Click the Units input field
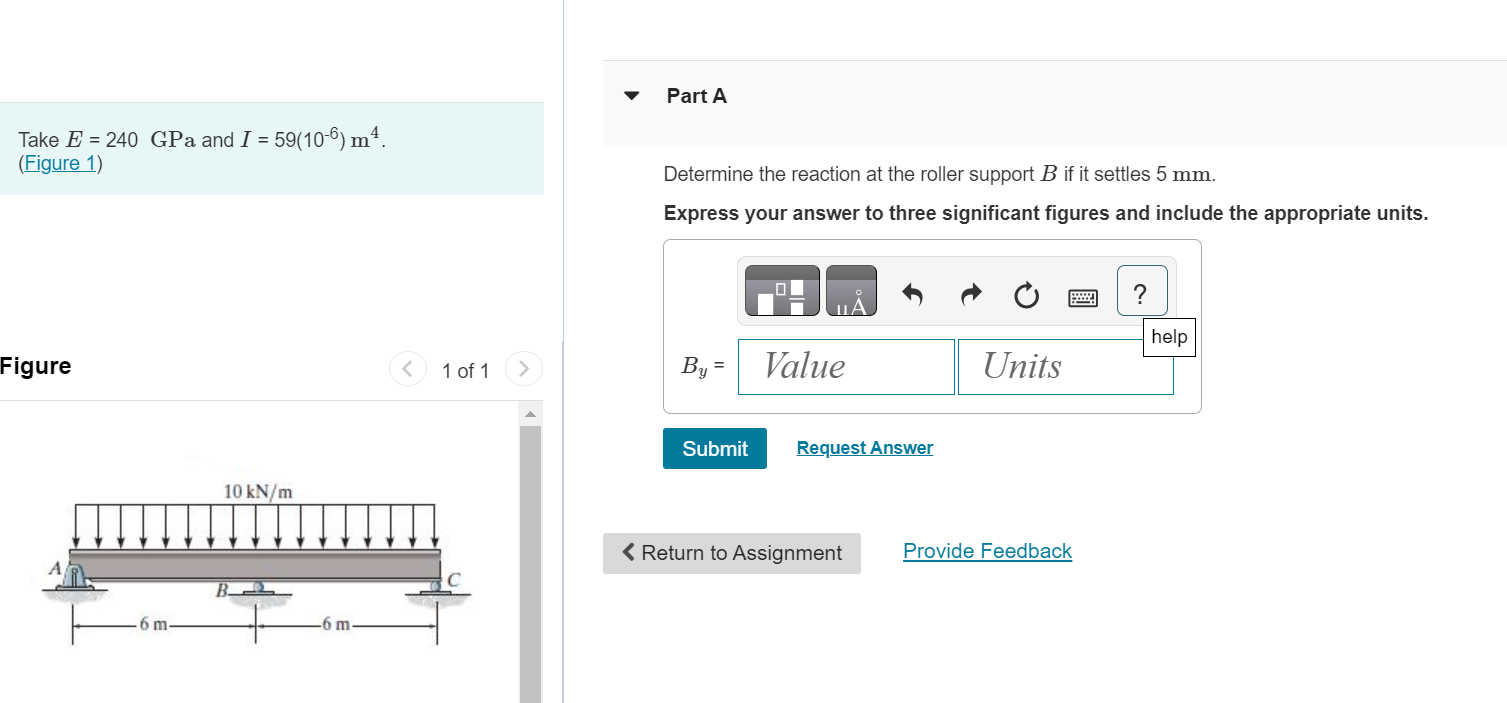The image size is (1507, 703). [x=1064, y=366]
